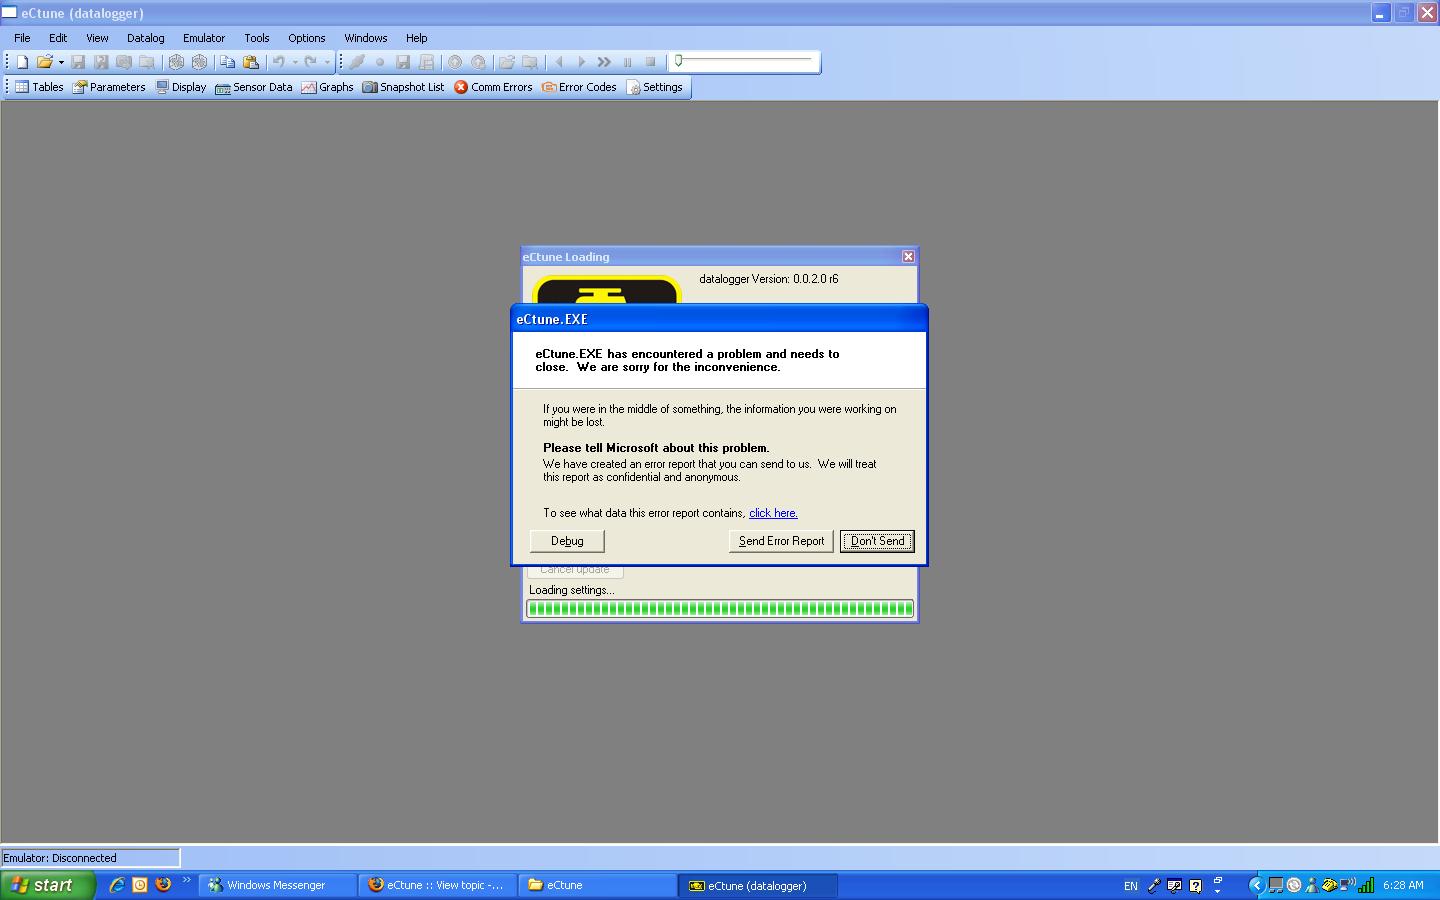Open the Graphs window
The width and height of the screenshot is (1440, 900).
point(328,87)
